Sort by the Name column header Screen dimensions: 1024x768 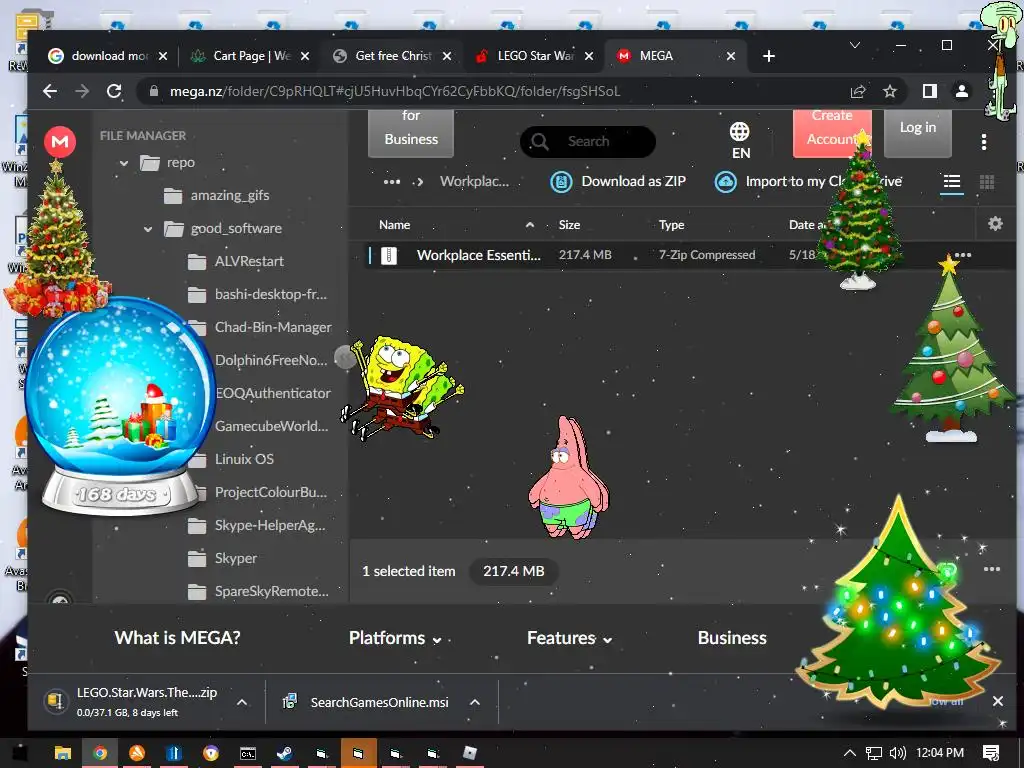tap(394, 225)
